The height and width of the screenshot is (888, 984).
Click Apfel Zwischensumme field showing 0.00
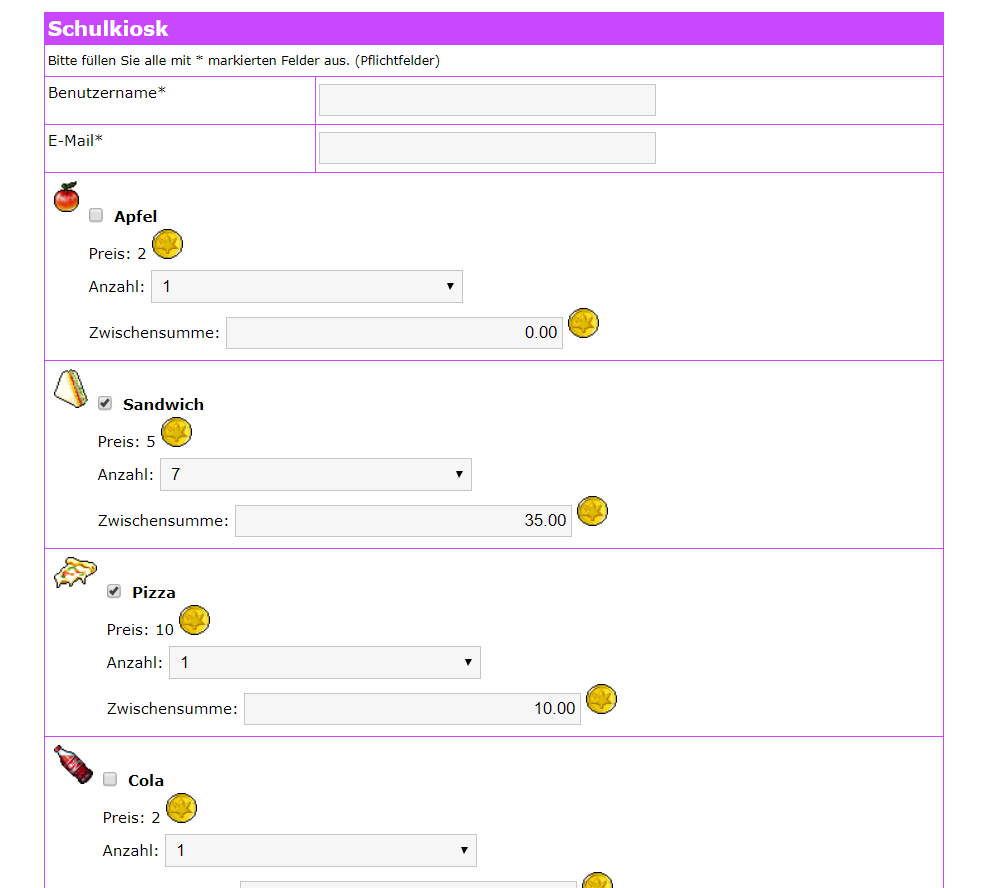pyautogui.click(x=395, y=333)
